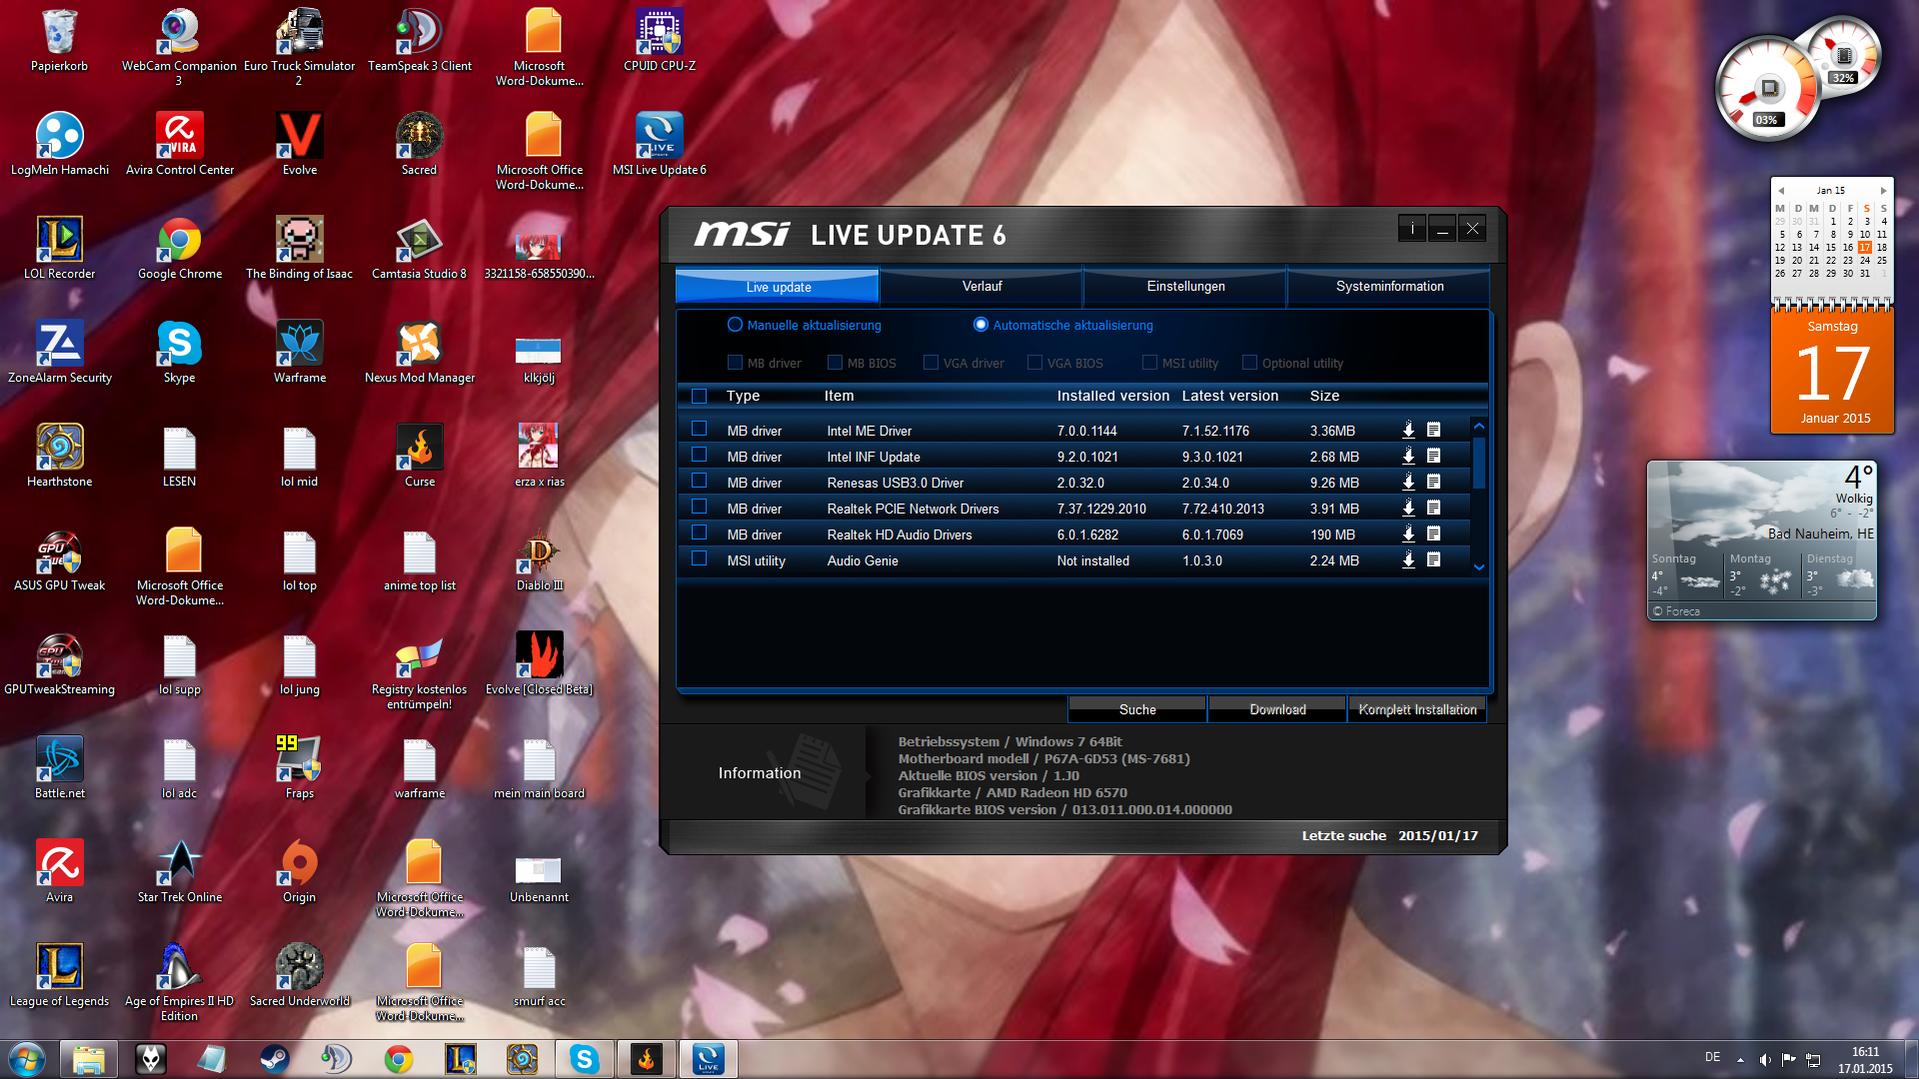
Task: Select the Battle.net desktop icon
Action: pyautogui.click(x=59, y=768)
